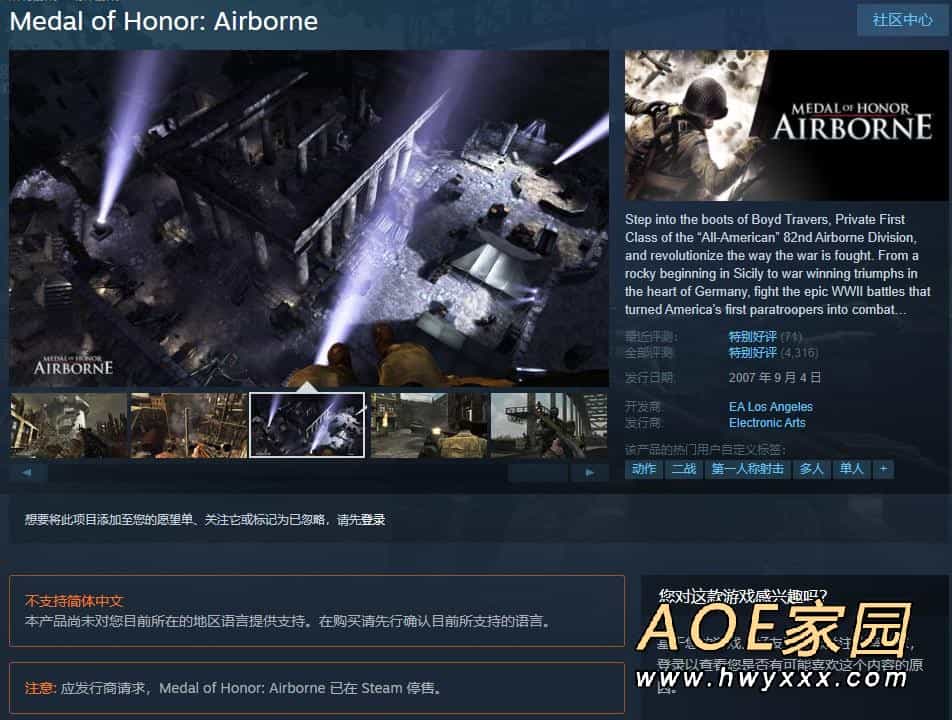952x720 pixels.
Task: Click the right arrow of screenshot carousel
Action: point(589,472)
